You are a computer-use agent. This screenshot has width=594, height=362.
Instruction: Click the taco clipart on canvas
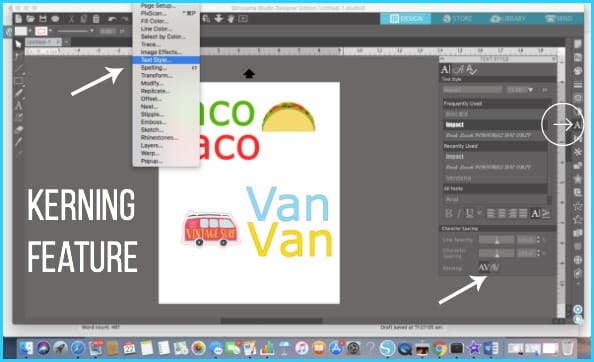pos(289,117)
